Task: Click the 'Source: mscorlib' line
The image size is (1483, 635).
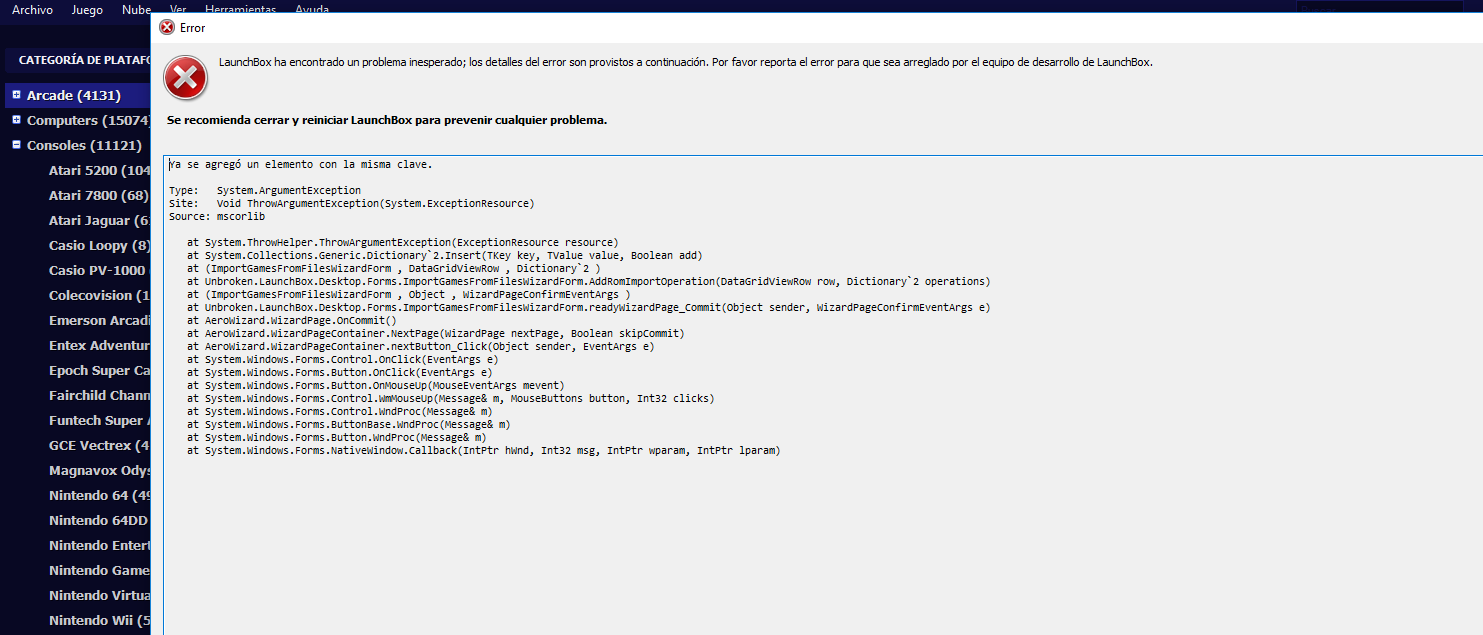Action: point(217,216)
